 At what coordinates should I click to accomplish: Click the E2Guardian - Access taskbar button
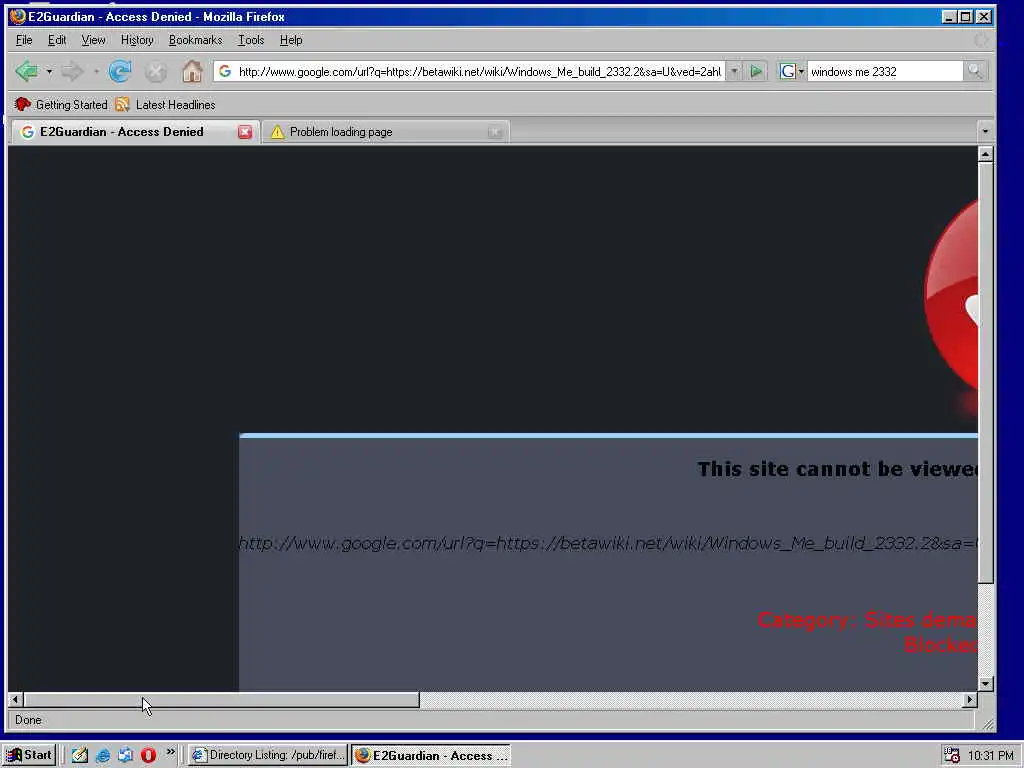(431, 756)
